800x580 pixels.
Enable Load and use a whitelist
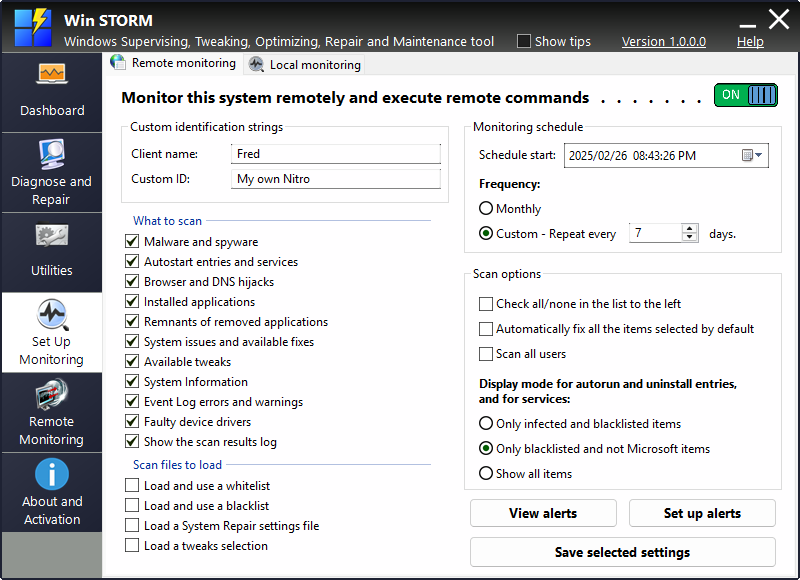131,485
